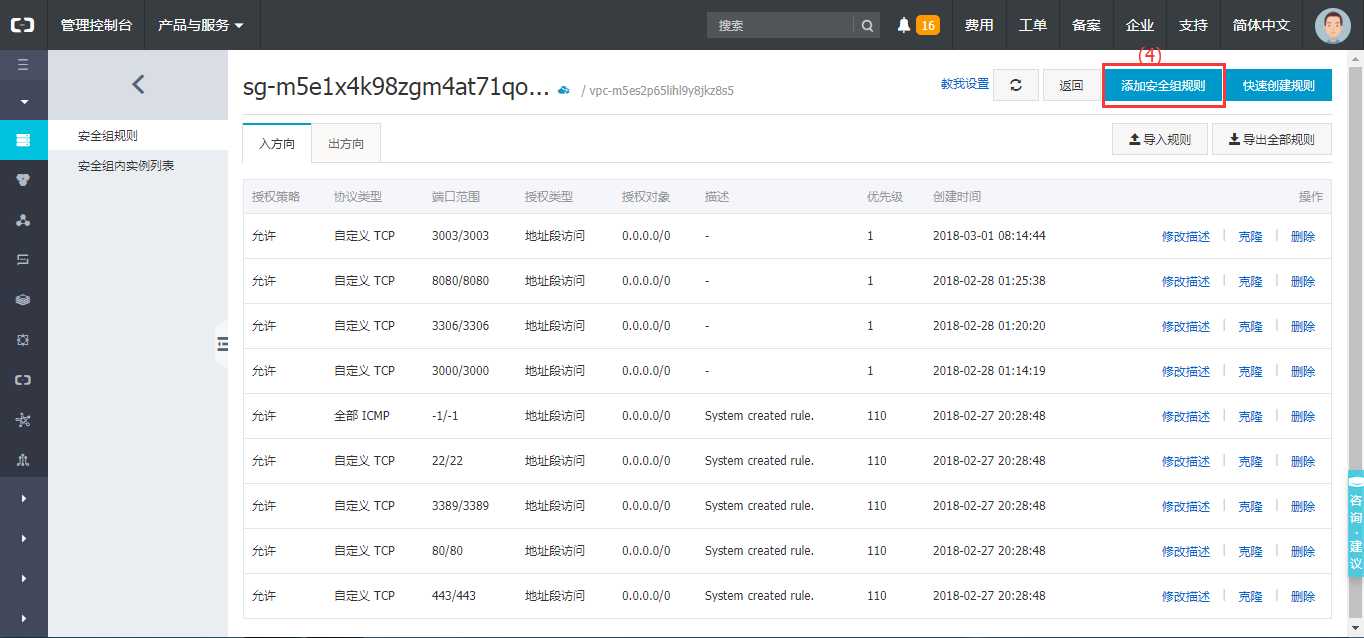Image resolution: width=1364 pixels, height=638 pixels.
Task: Expand the sidebar down-caret section
Action: (23, 101)
